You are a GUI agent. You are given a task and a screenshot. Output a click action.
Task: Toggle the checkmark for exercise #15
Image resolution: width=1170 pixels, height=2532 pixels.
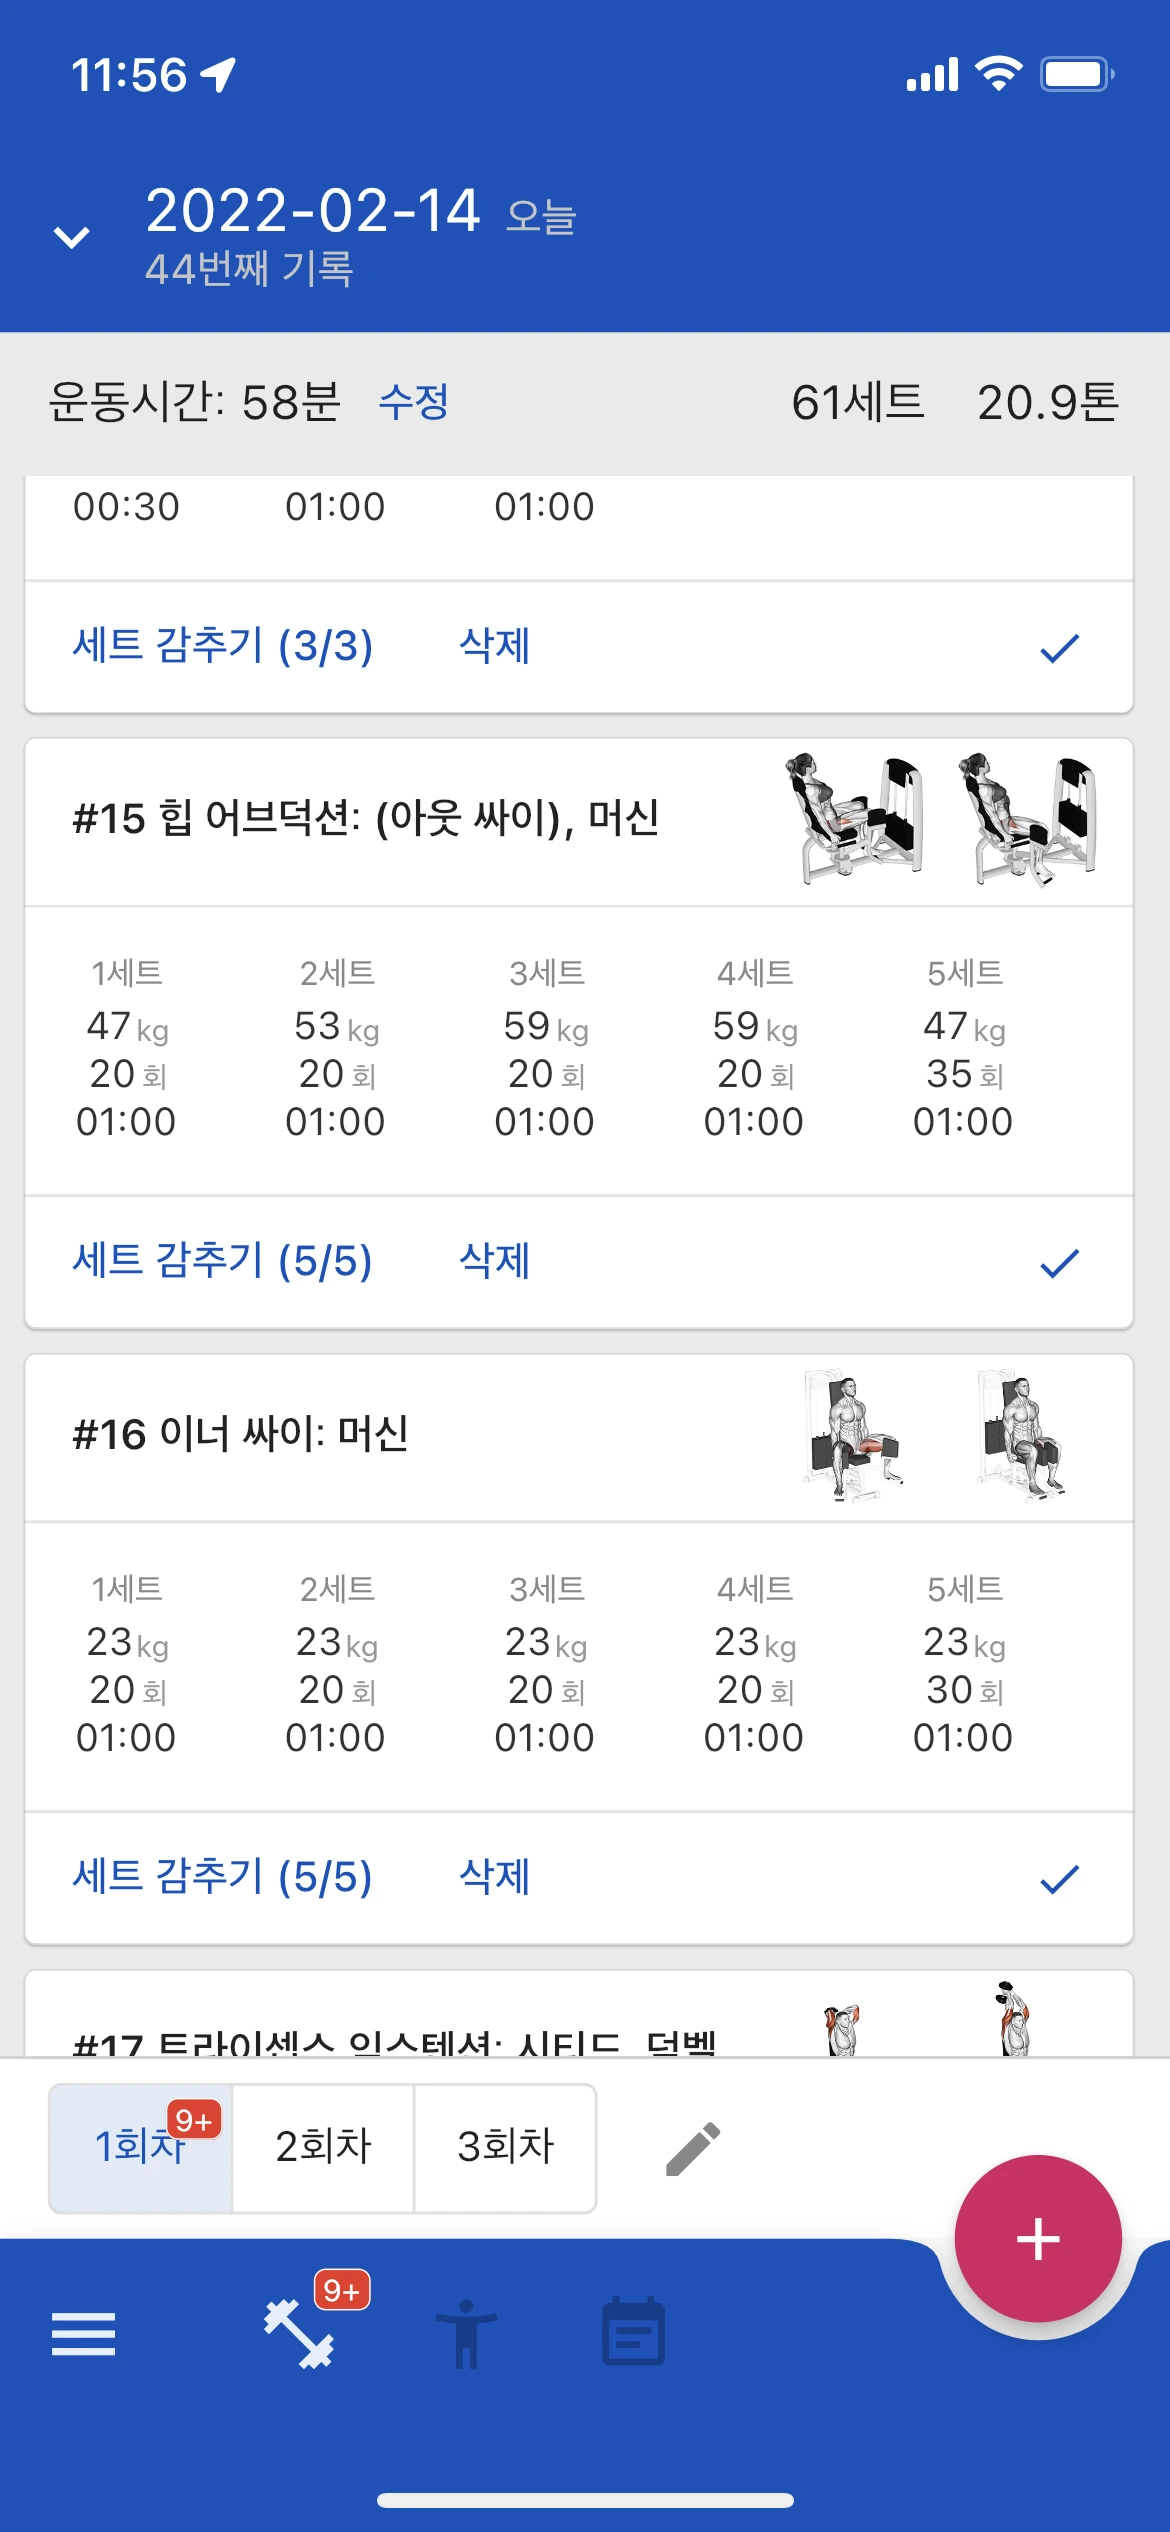(1059, 1263)
